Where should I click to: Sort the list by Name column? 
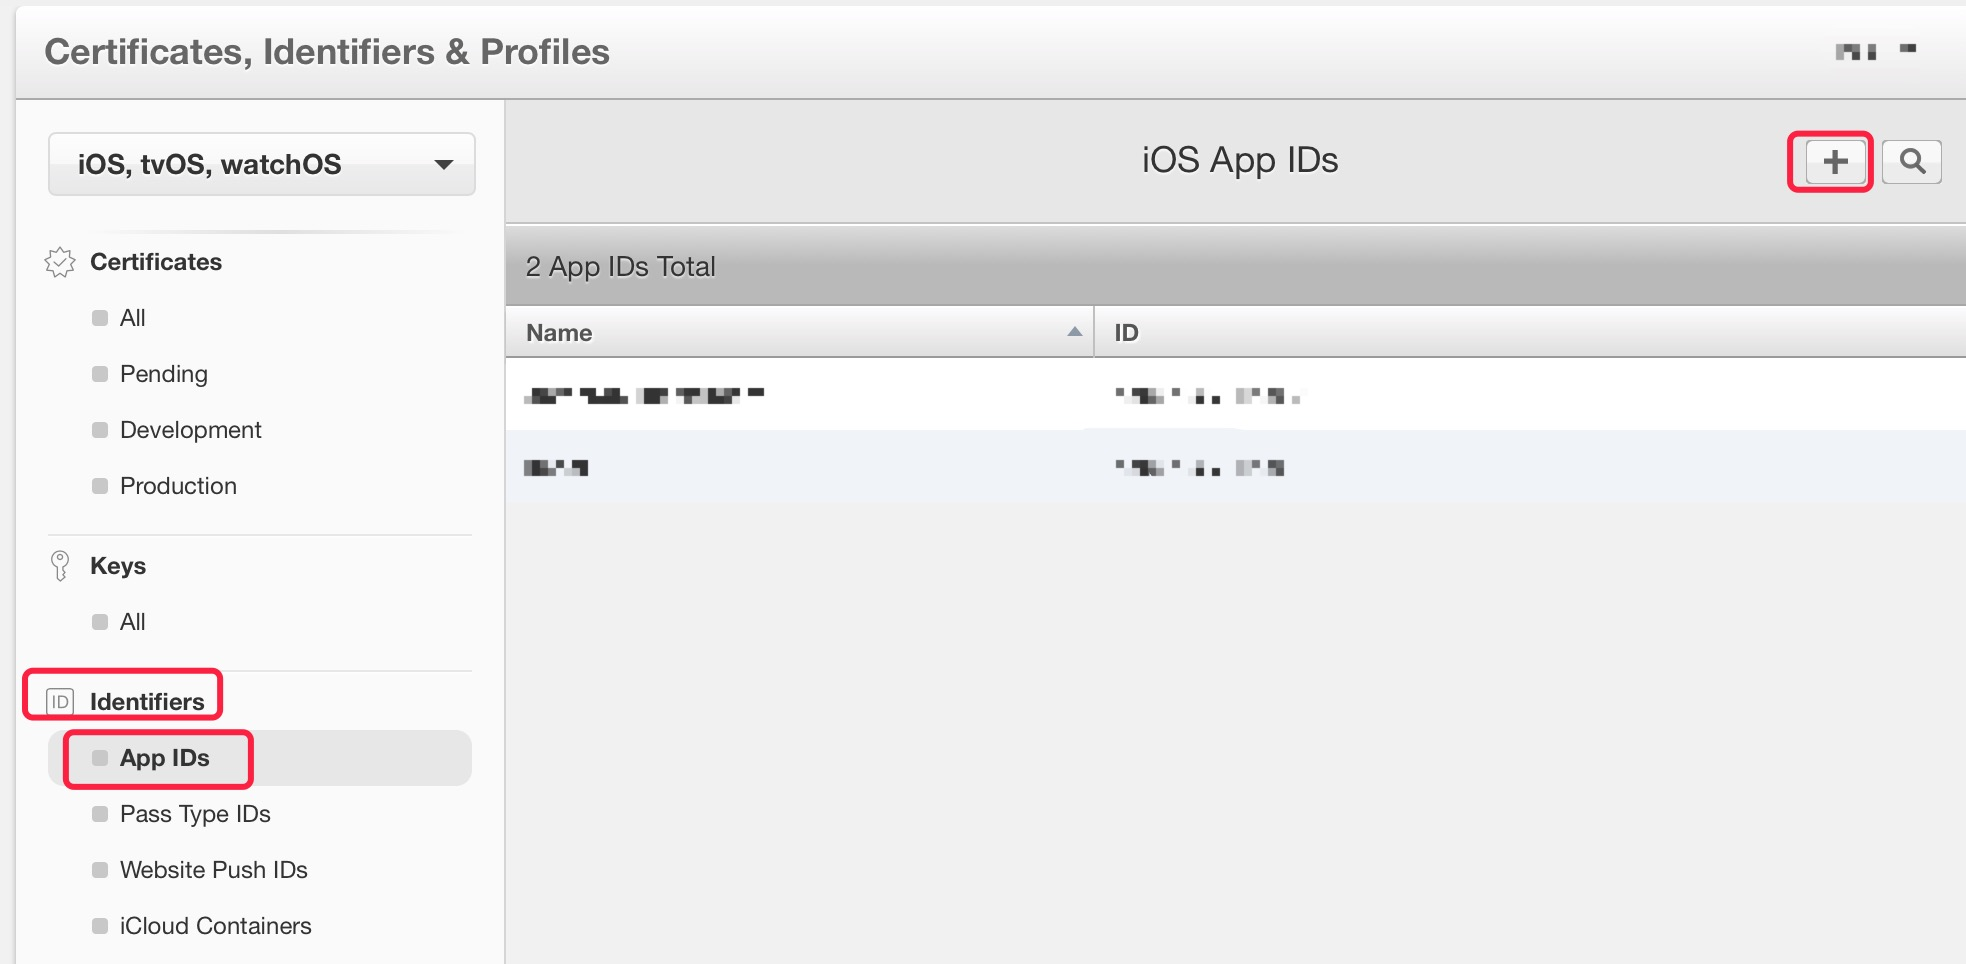800,332
